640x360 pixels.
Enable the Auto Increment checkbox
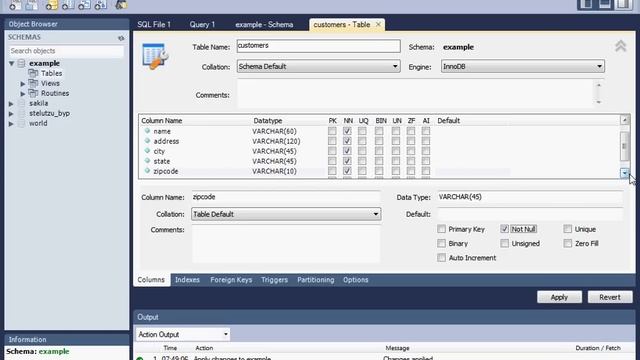click(x=441, y=258)
